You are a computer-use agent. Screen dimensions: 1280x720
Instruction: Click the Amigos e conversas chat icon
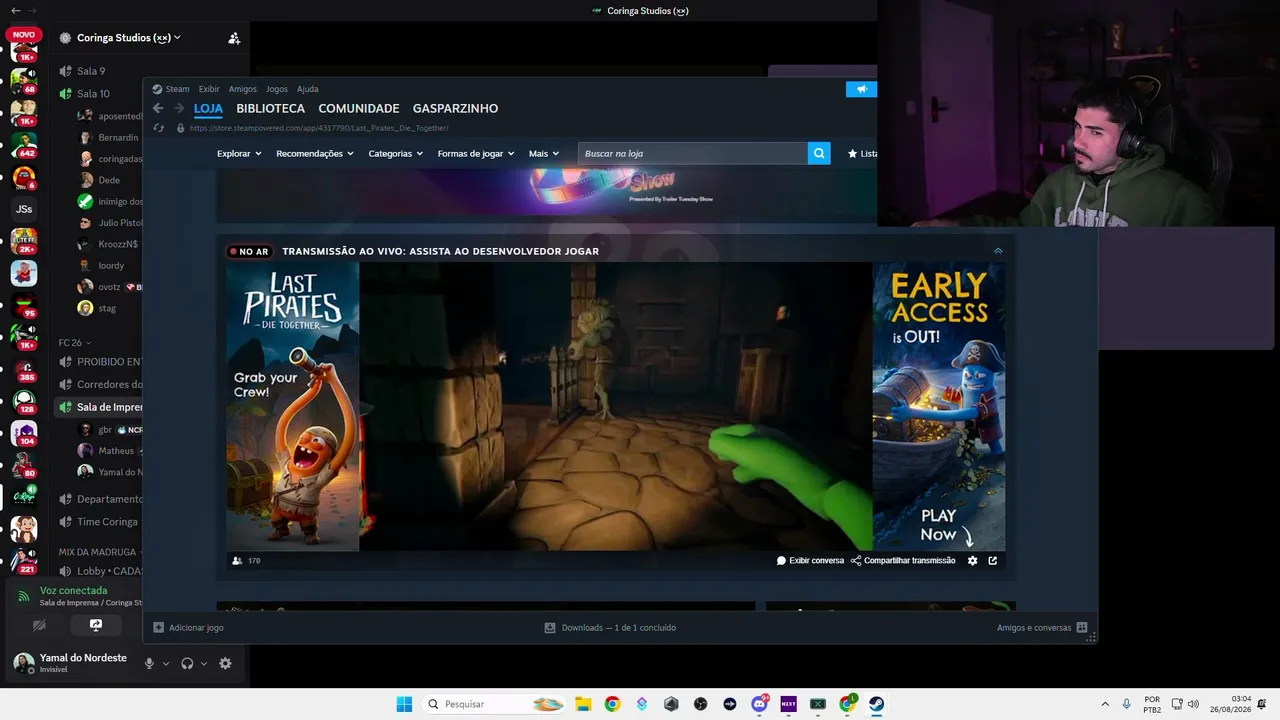(1081, 628)
